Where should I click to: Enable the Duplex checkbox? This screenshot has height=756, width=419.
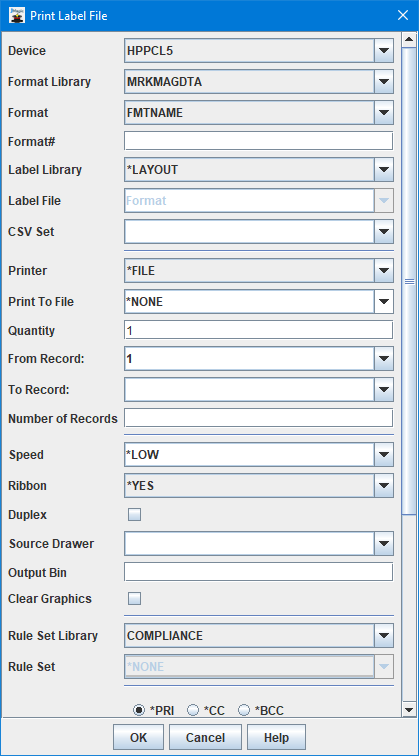tap(135, 515)
